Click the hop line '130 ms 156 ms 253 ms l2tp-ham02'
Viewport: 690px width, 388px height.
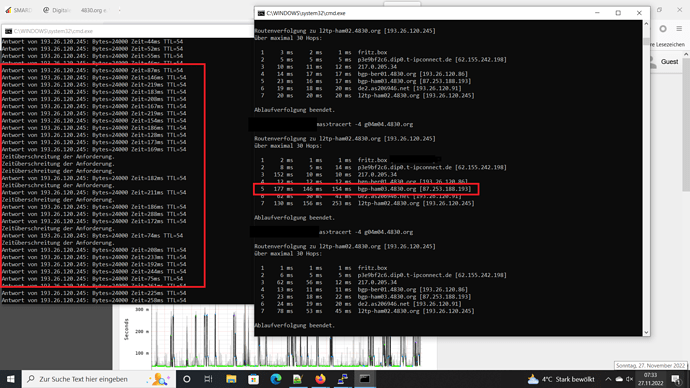(x=367, y=203)
